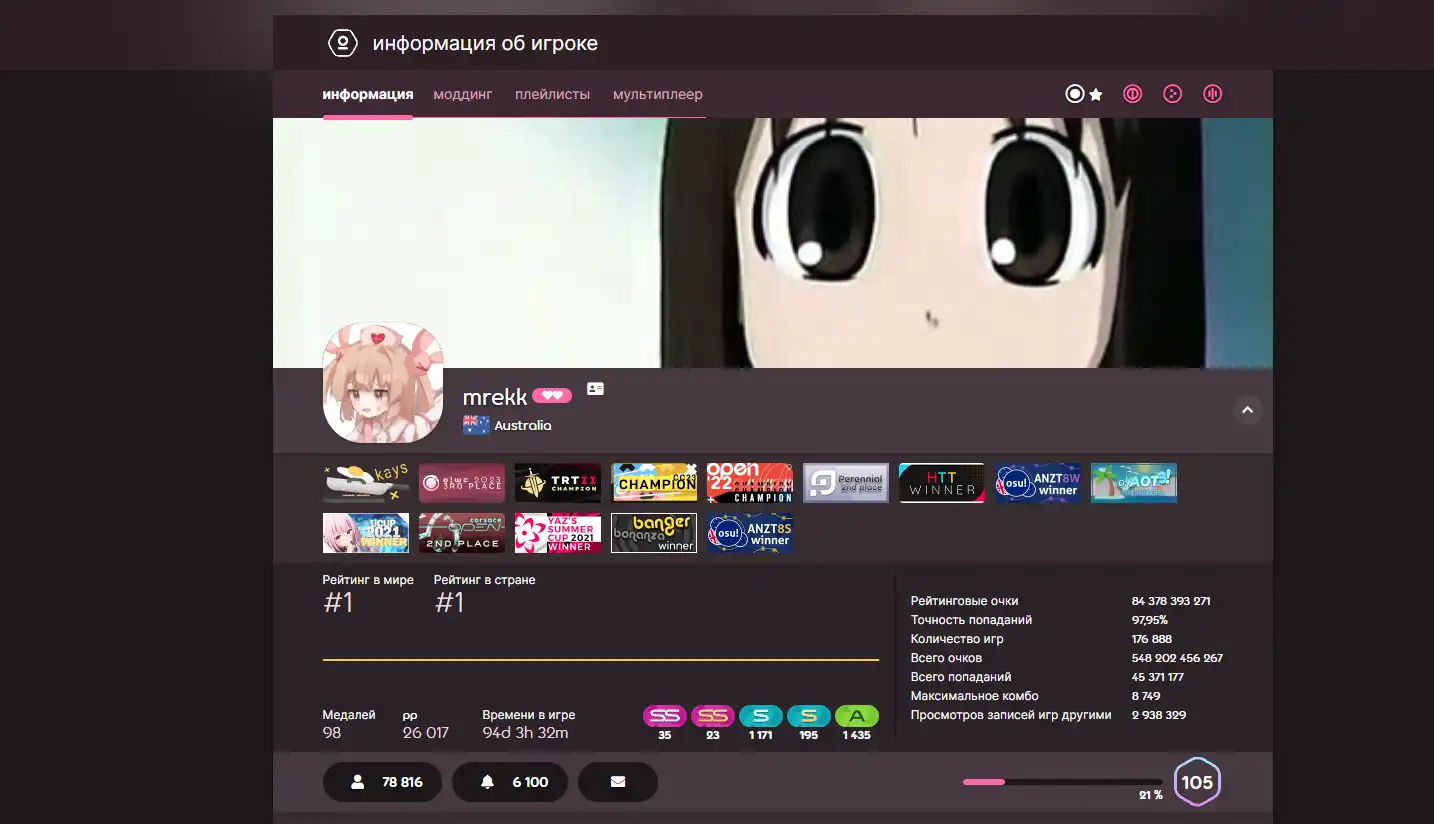This screenshot has height=824, width=1434.
Task: Open the profile card icon beside mrekk
Action: pyautogui.click(x=595, y=389)
